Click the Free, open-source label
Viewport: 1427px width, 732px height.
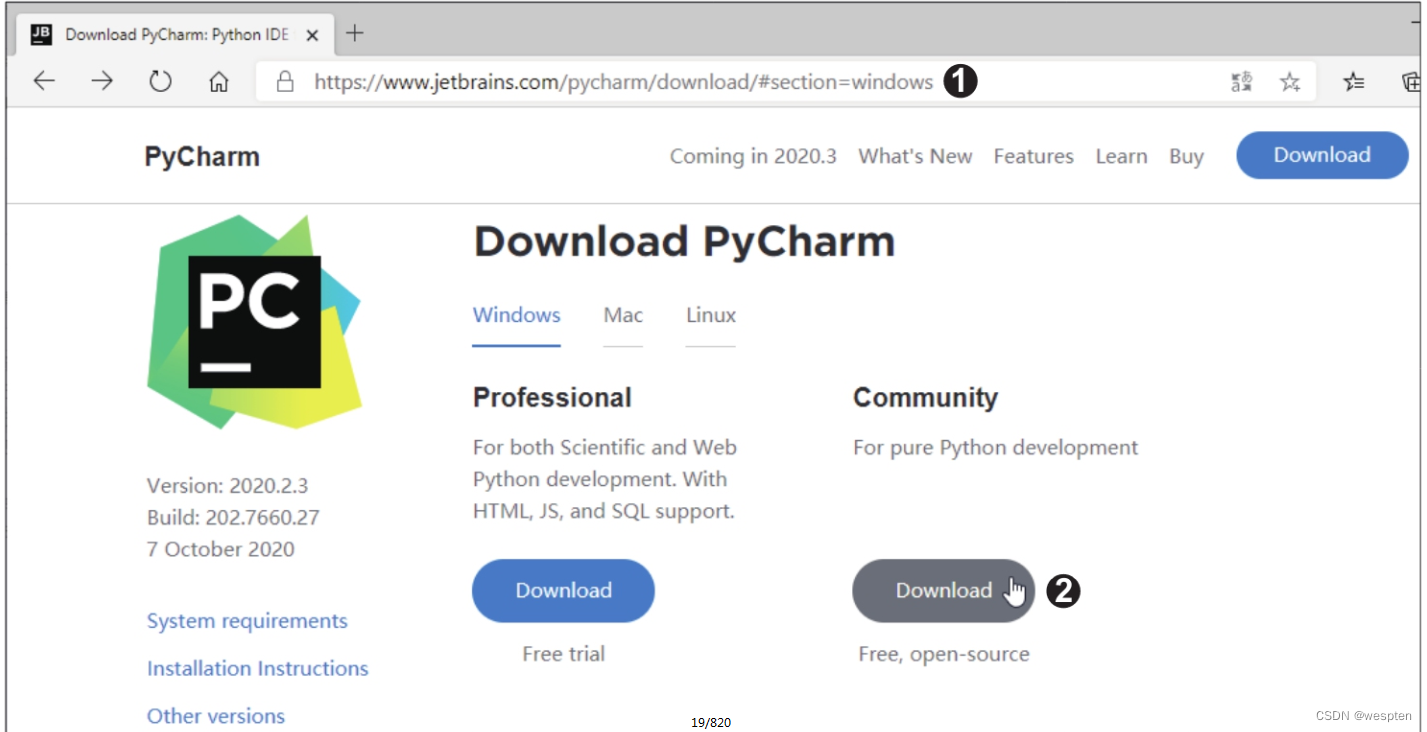943,654
